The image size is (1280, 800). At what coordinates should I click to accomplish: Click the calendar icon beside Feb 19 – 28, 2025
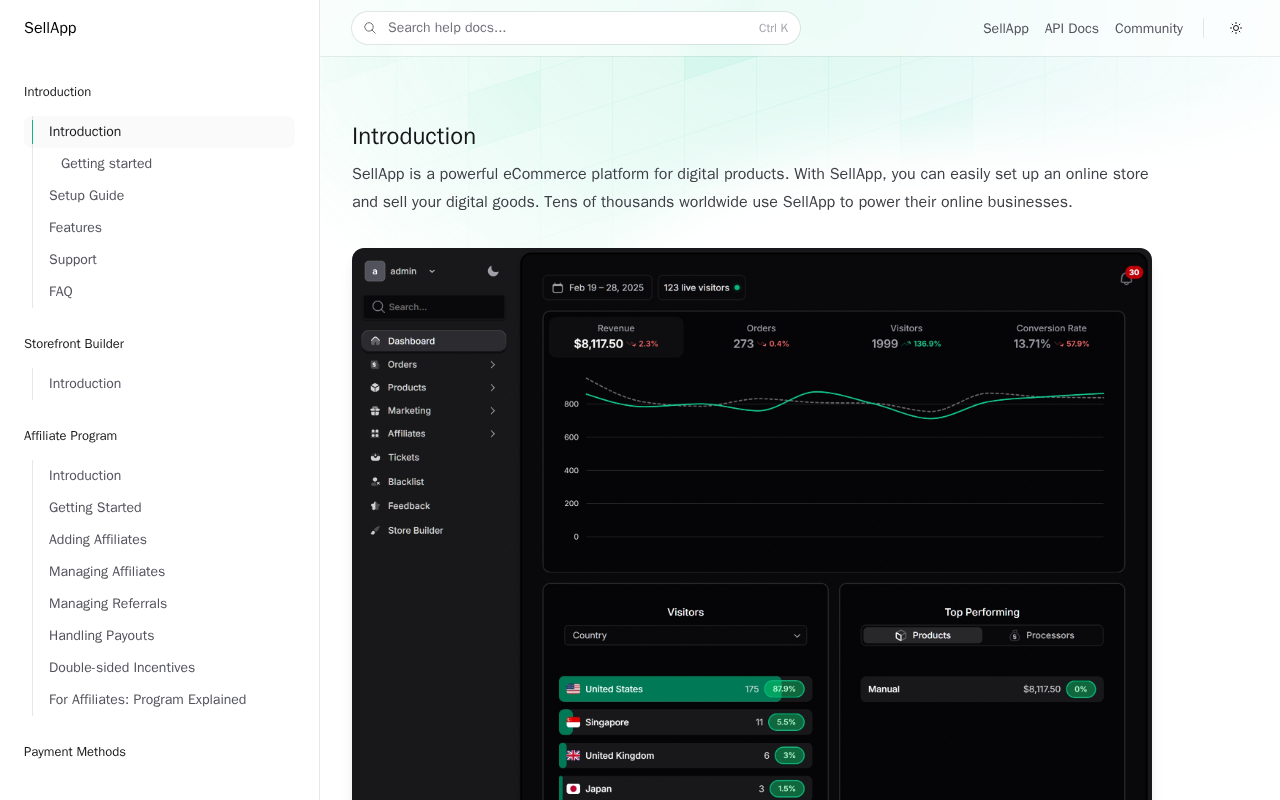558,288
